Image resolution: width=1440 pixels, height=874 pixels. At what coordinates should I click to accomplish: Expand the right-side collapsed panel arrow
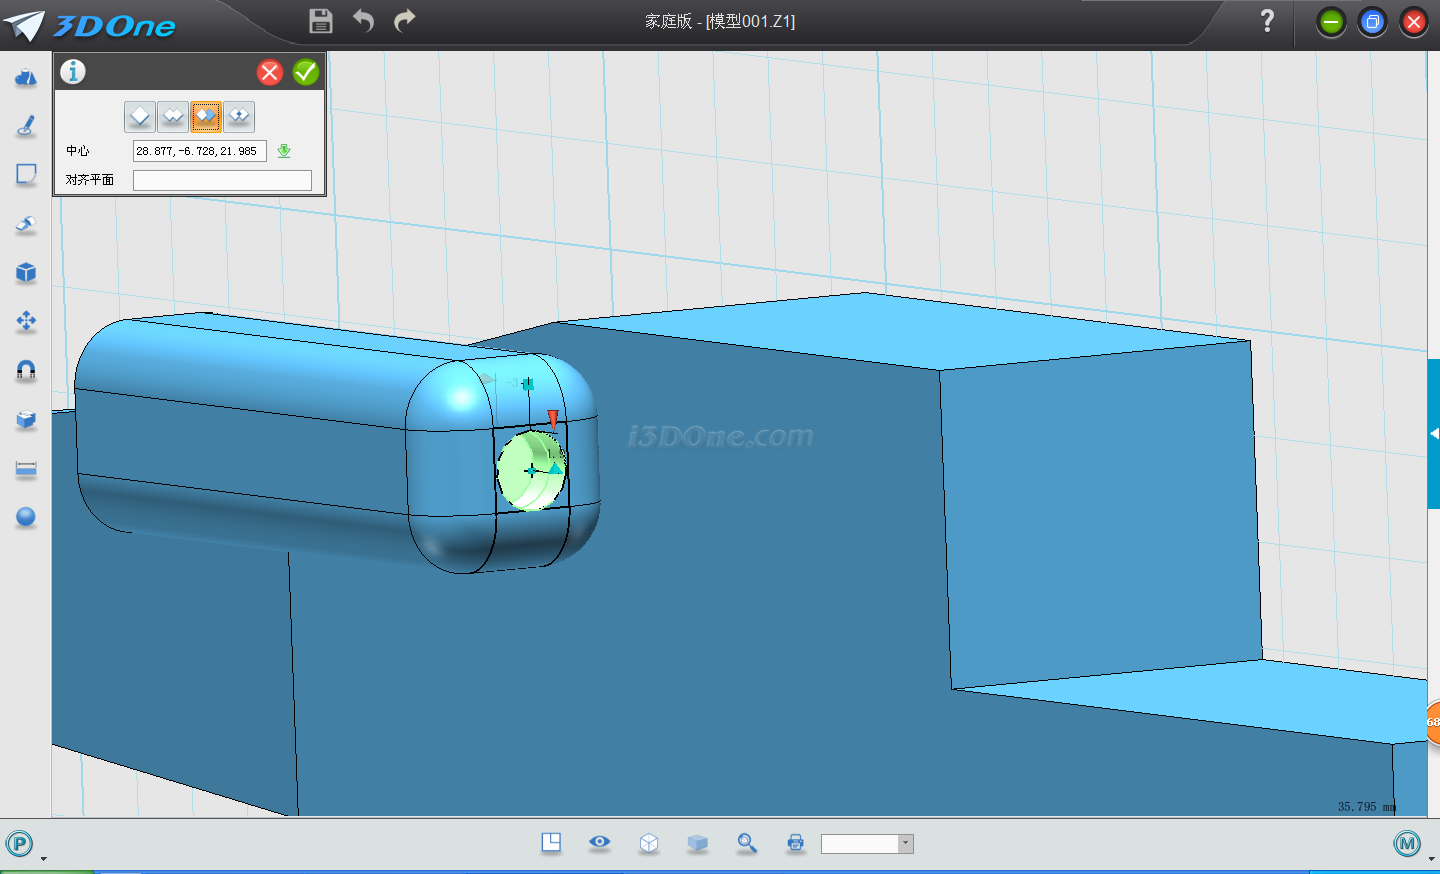tap(1434, 433)
